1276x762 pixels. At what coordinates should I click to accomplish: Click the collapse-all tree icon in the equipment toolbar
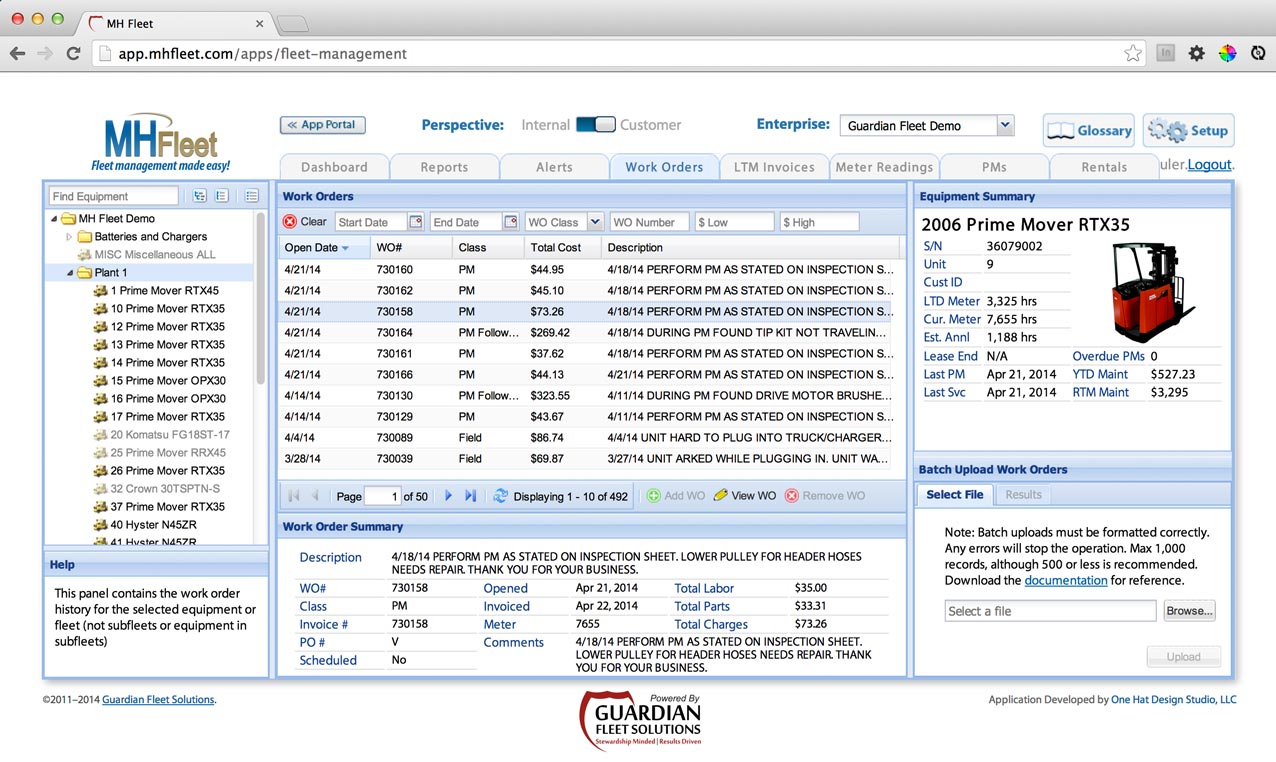tap(222, 196)
